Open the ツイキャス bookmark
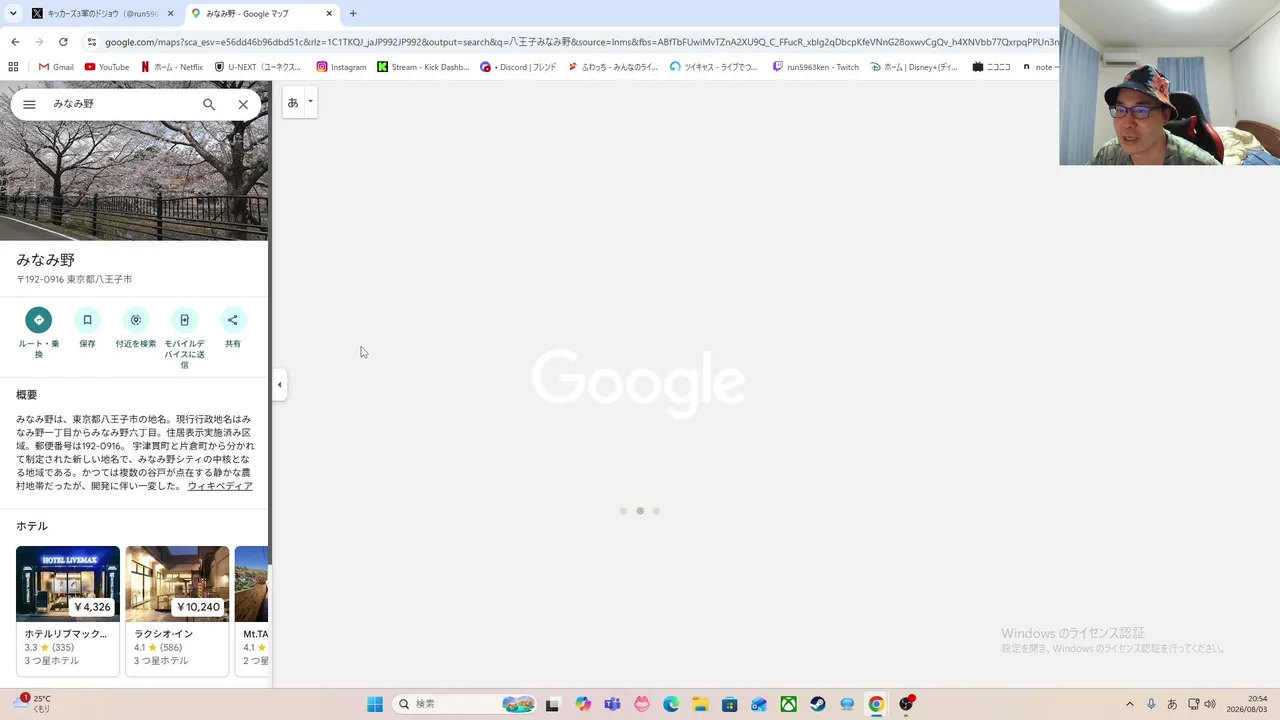The image size is (1280, 720). pyautogui.click(x=714, y=67)
